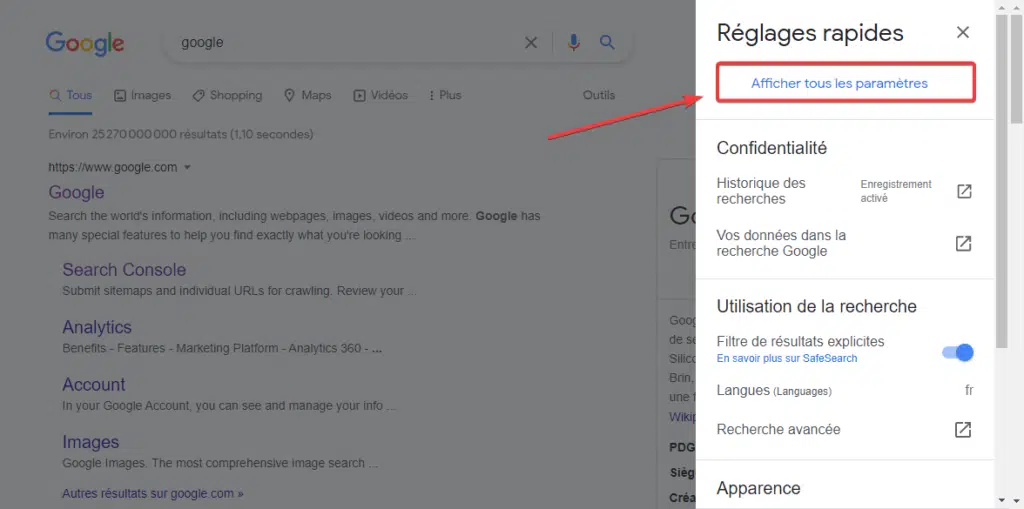Toggle the Filtre de résultats explicites switch
This screenshot has height=509, width=1024.
[x=958, y=353]
